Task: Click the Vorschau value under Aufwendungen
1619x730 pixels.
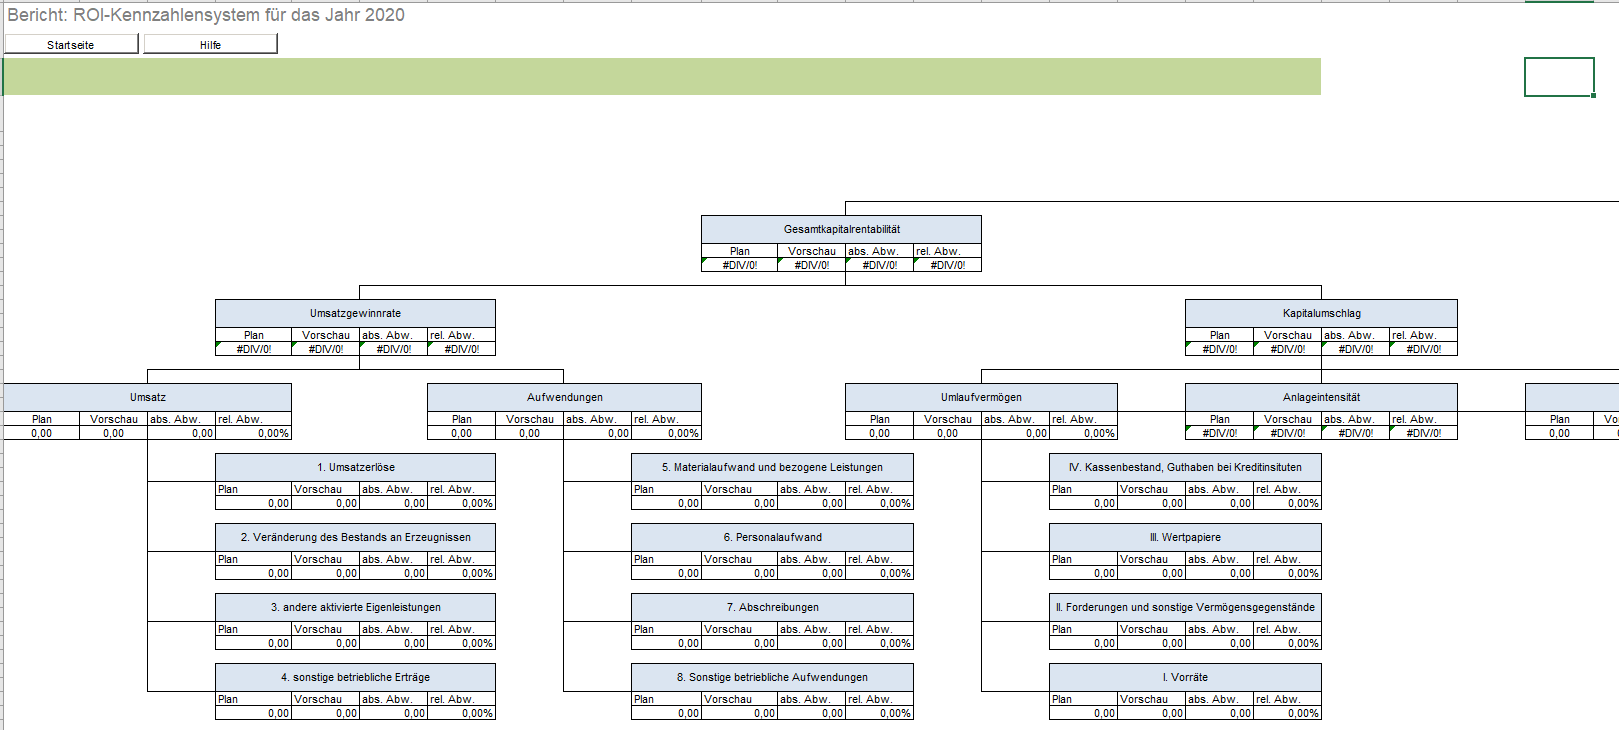Action: pos(529,433)
